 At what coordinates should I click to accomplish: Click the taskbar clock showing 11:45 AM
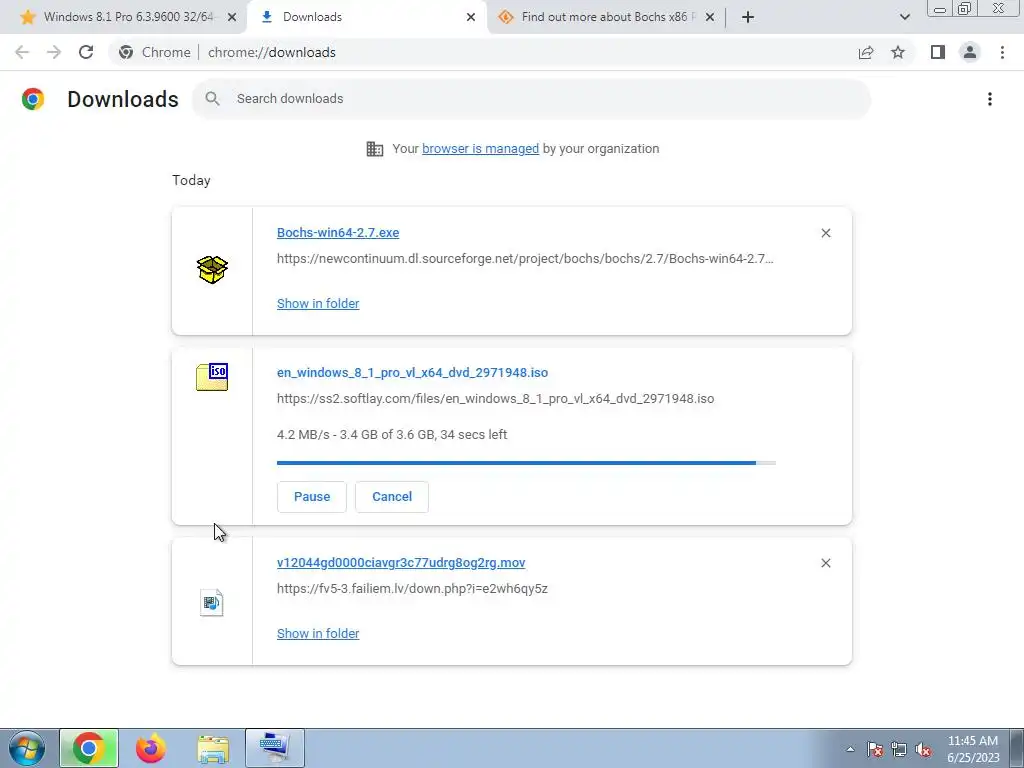pyautogui.click(x=972, y=749)
